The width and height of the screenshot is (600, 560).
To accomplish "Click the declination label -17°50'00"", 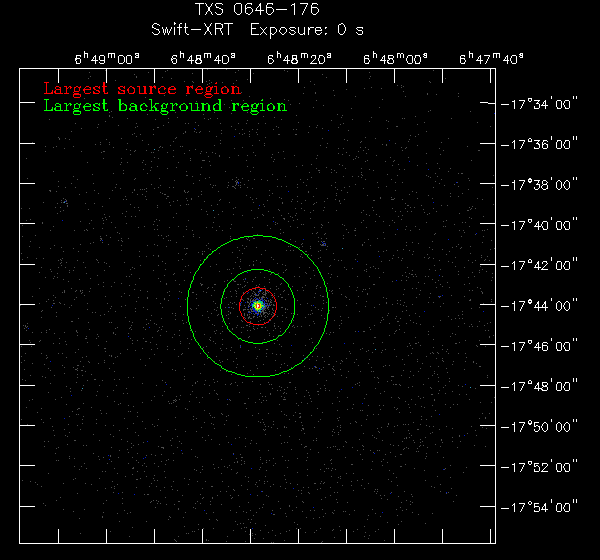I will (539, 427).
